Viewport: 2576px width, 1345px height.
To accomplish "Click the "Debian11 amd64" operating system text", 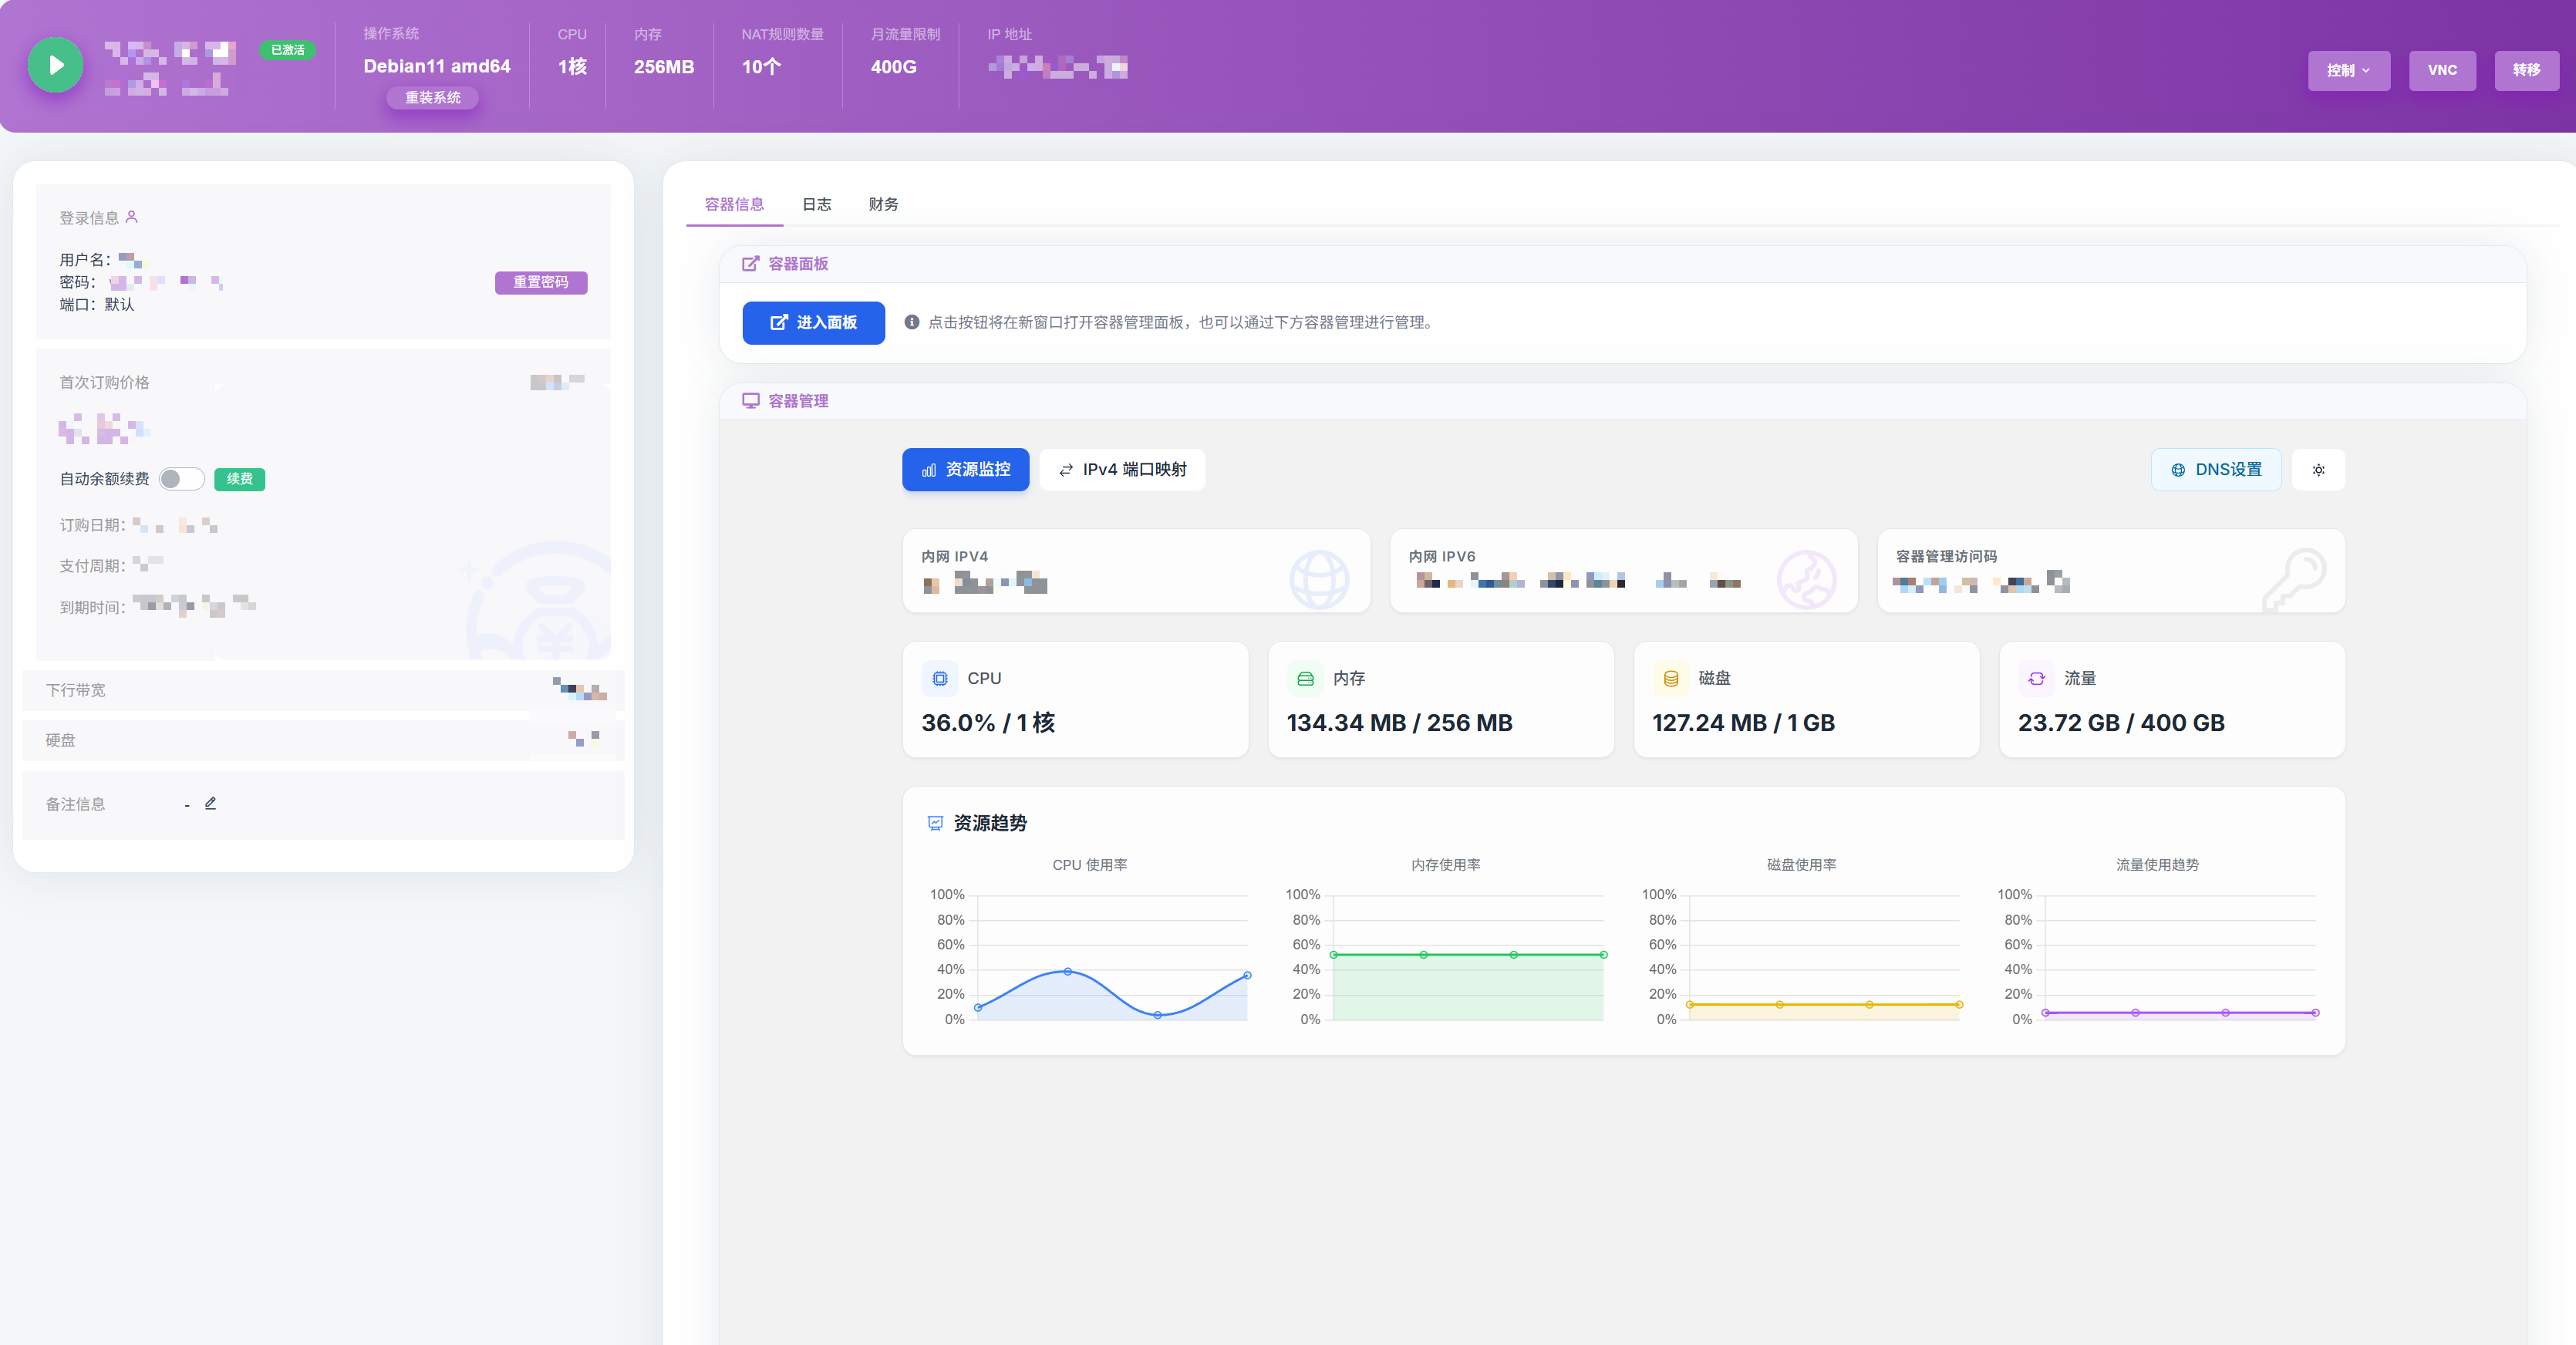I will [x=437, y=66].
